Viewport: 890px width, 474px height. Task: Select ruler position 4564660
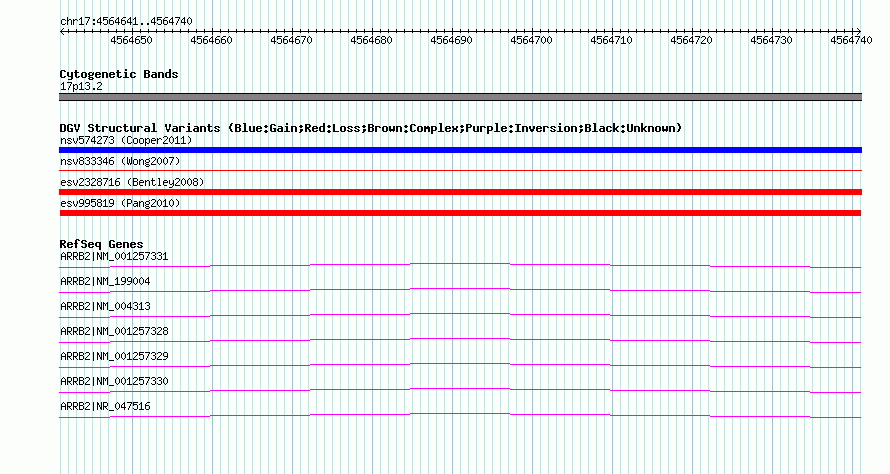pyautogui.click(x=211, y=40)
